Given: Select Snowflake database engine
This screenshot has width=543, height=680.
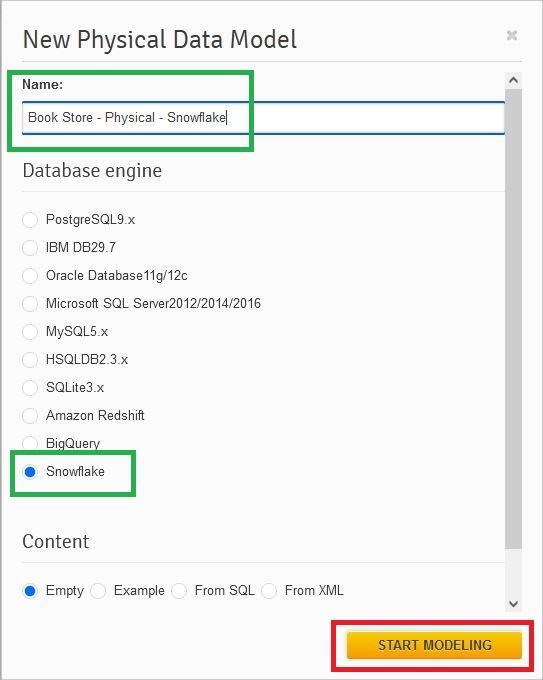Looking at the screenshot, I should pos(30,472).
